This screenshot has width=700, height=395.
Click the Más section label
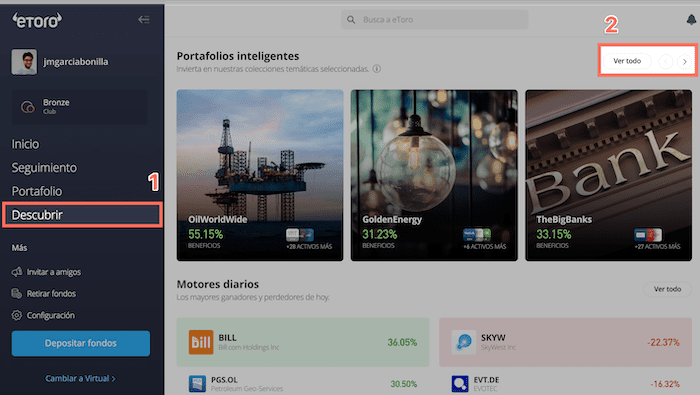20,248
